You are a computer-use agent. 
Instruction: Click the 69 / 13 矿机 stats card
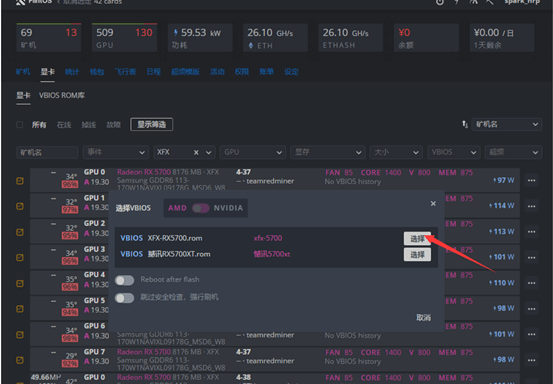coord(49,38)
